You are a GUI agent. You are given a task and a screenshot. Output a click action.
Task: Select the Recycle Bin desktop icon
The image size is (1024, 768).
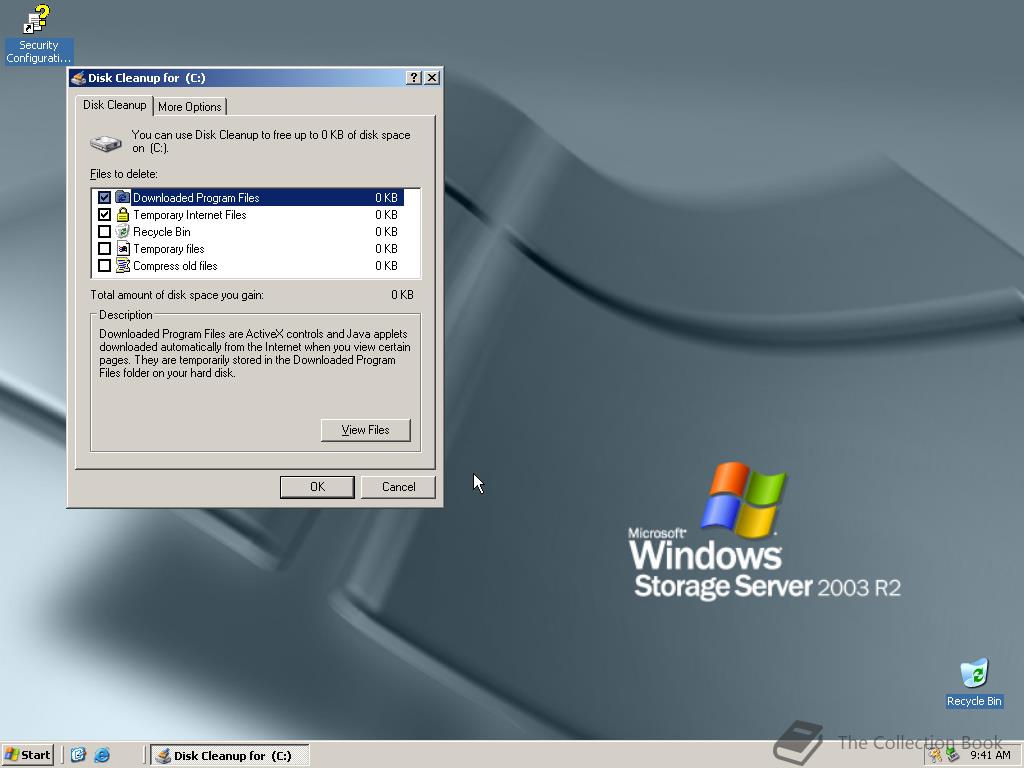point(974,683)
